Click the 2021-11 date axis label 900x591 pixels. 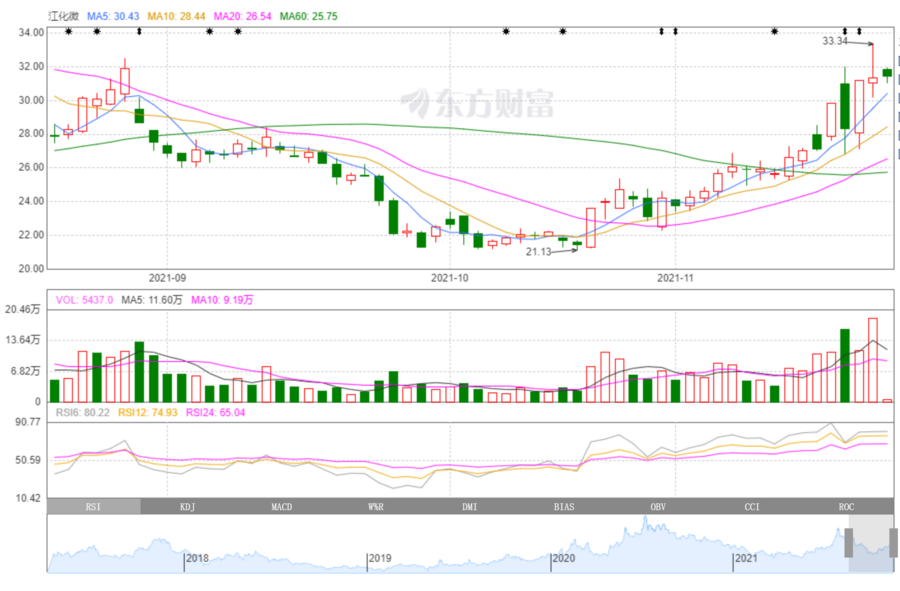[x=676, y=278]
